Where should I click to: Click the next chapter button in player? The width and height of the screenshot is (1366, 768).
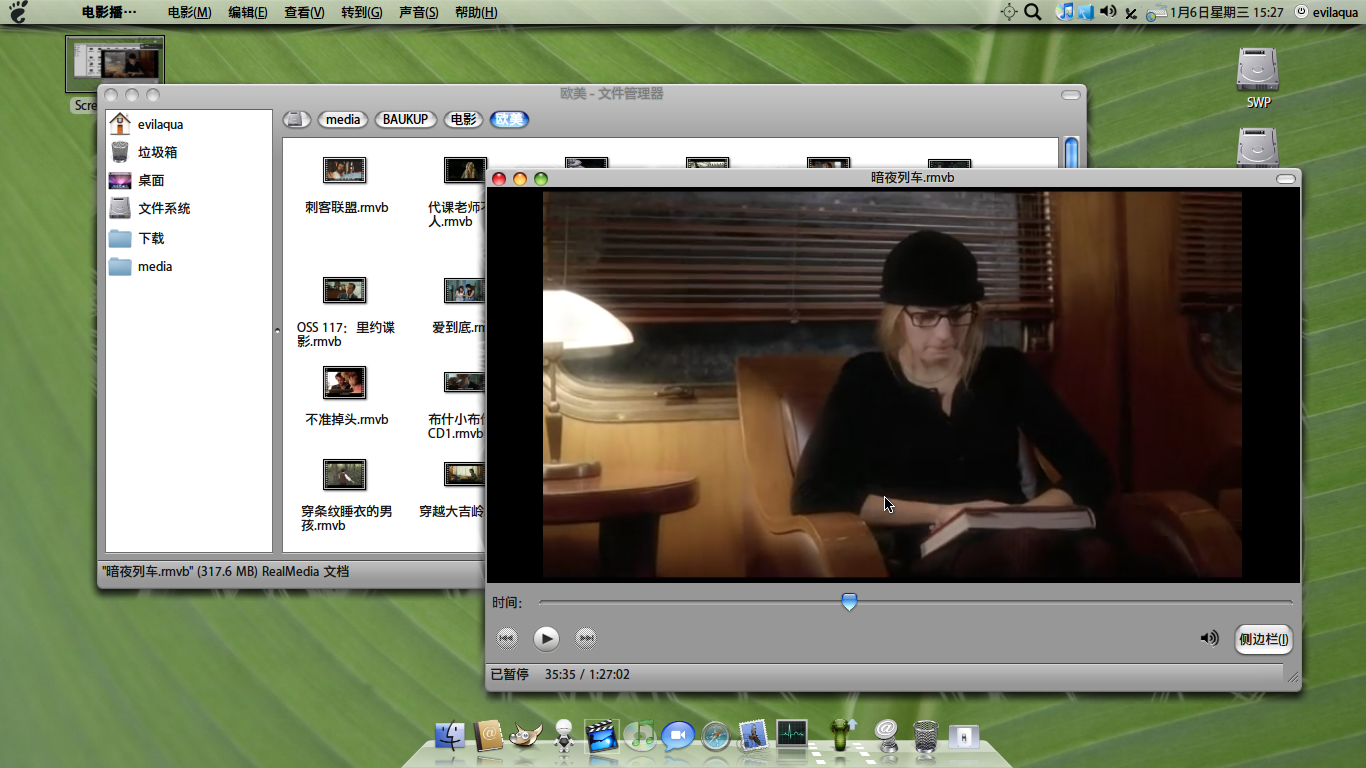[586, 638]
